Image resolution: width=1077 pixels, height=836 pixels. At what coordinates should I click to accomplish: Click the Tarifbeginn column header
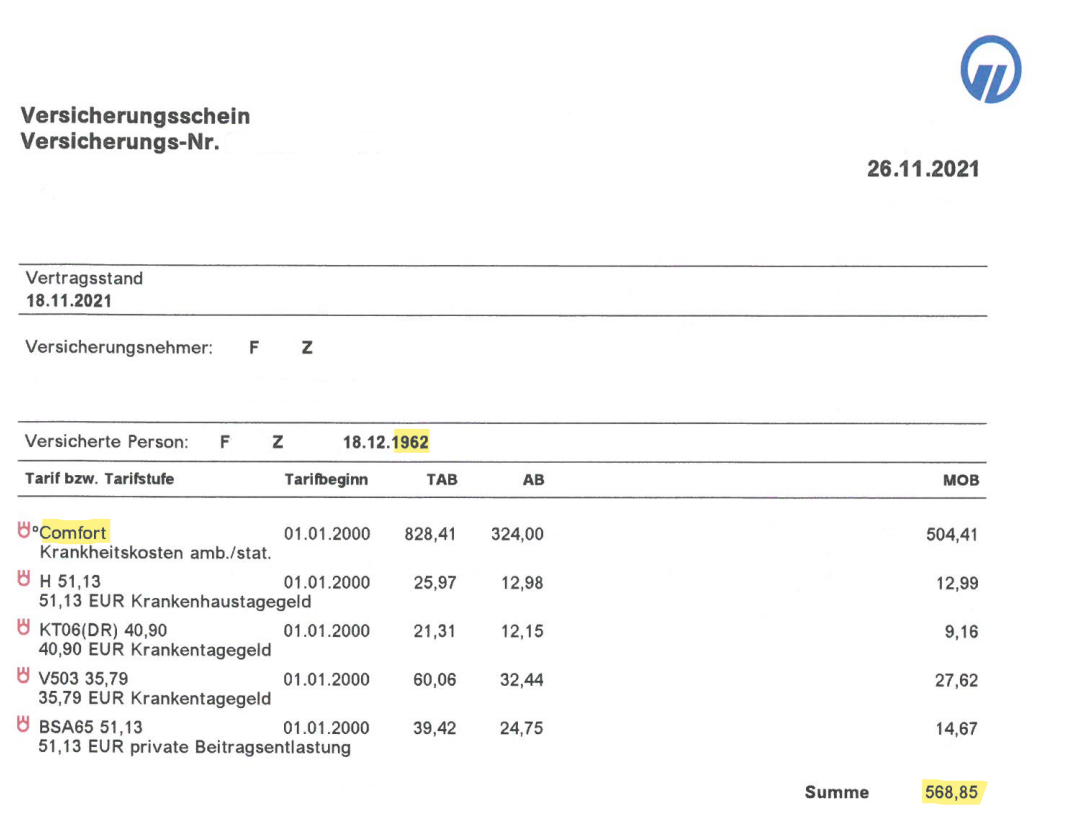(x=326, y=480)
